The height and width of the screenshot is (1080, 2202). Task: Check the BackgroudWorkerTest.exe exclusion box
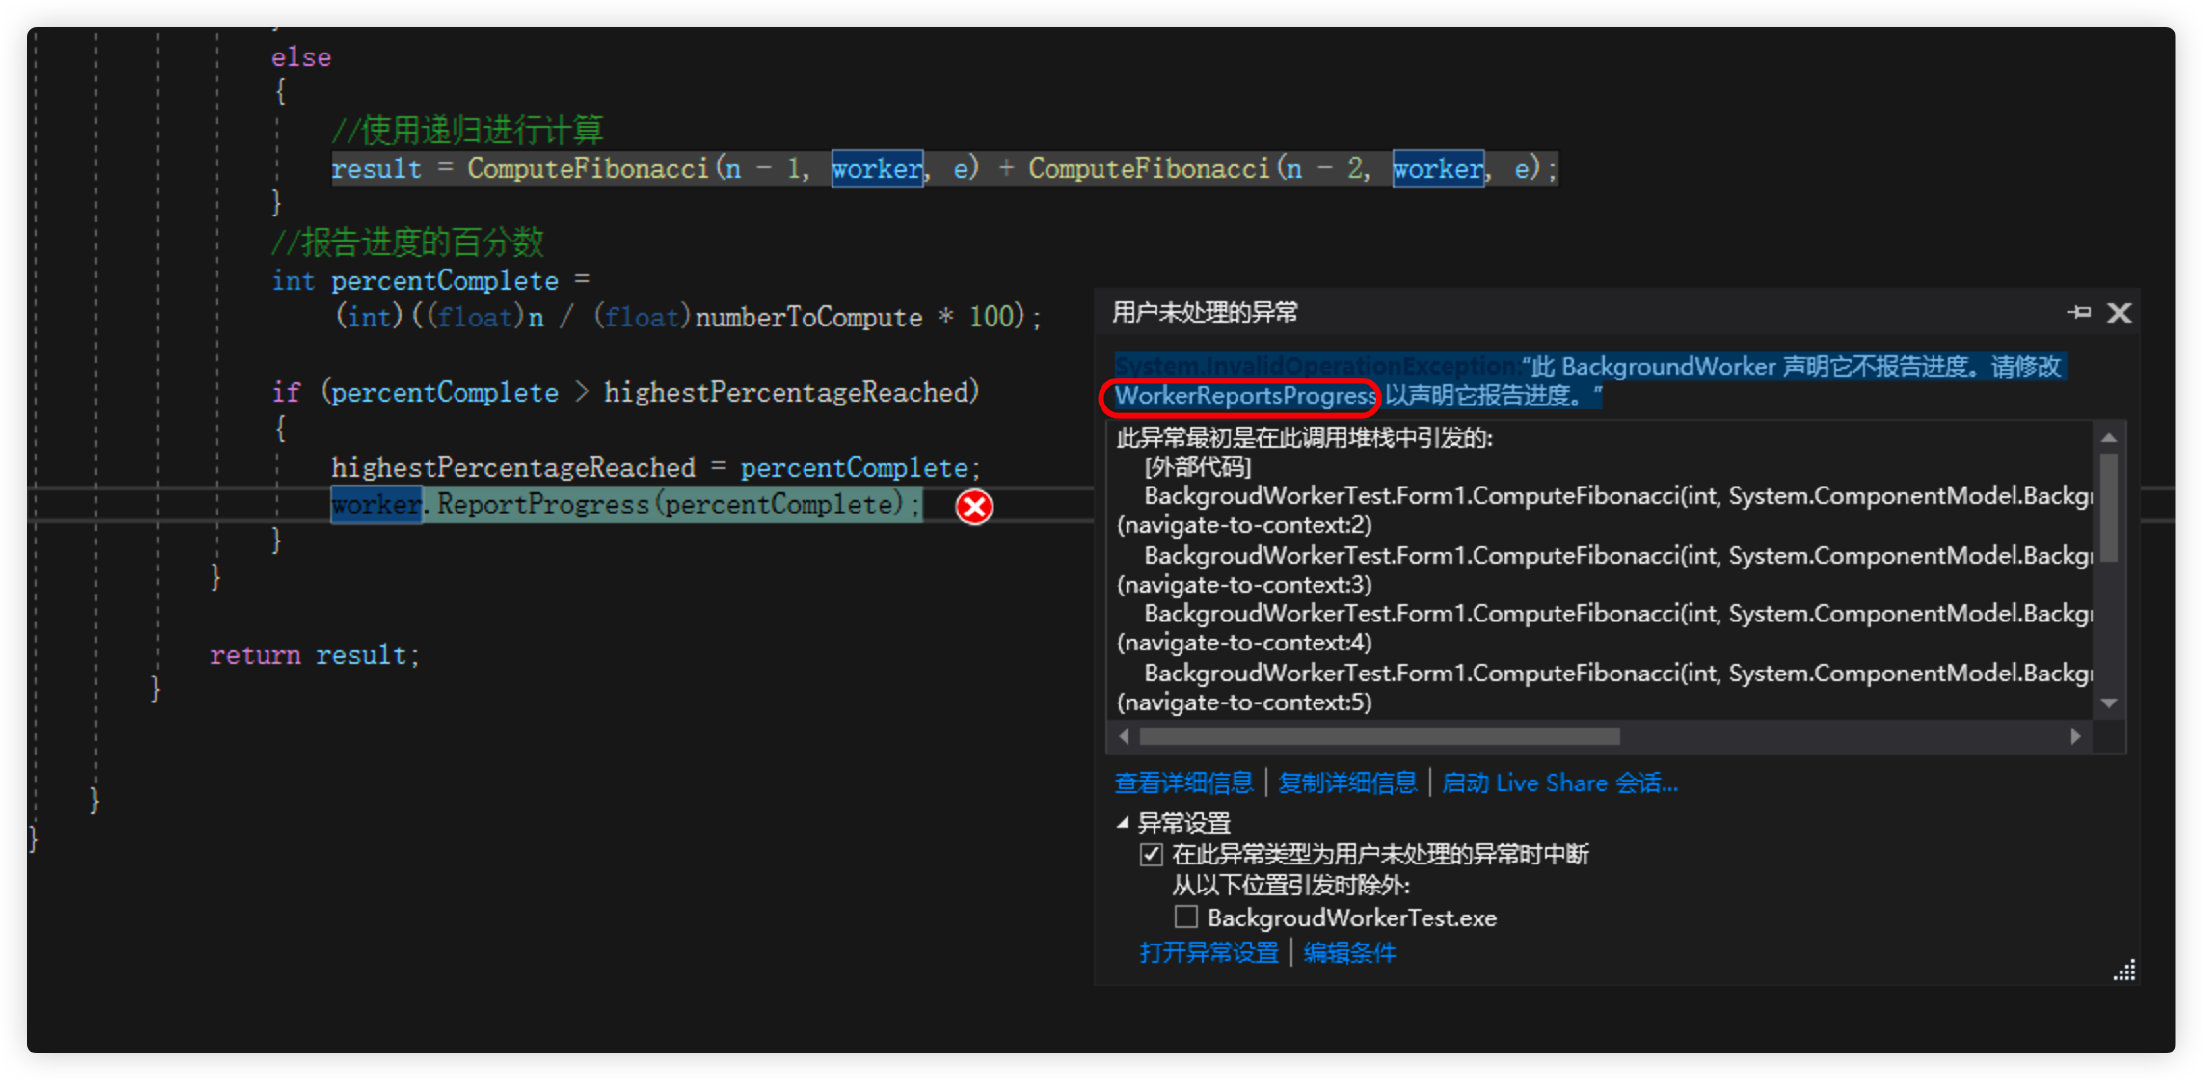[1186, 916]
